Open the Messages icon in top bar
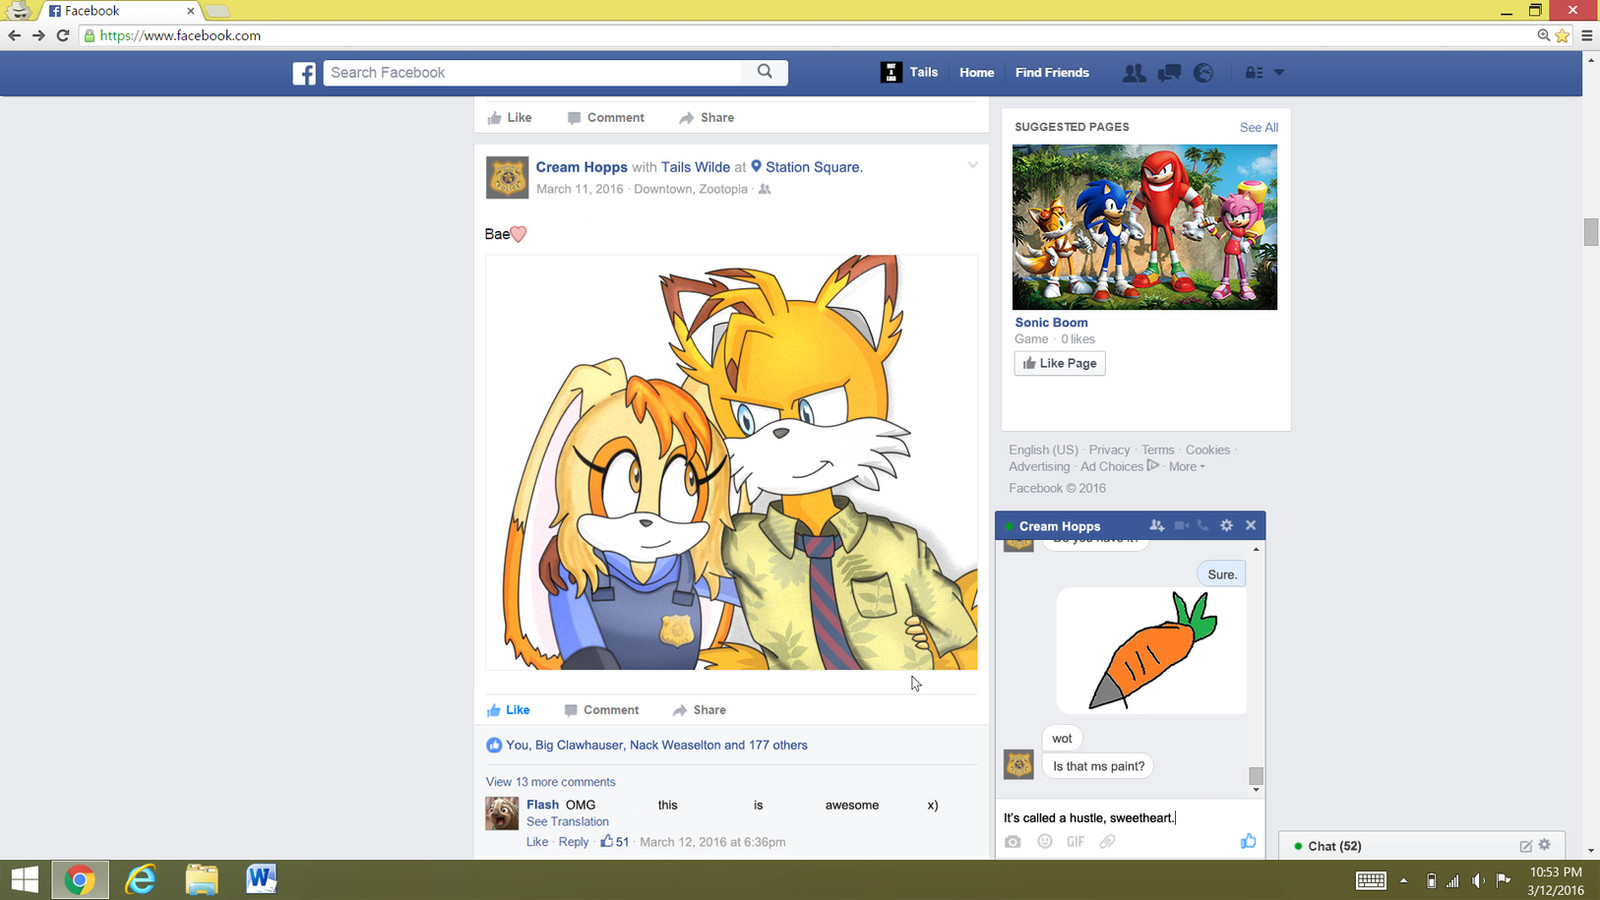 [x=1169, y=73]
